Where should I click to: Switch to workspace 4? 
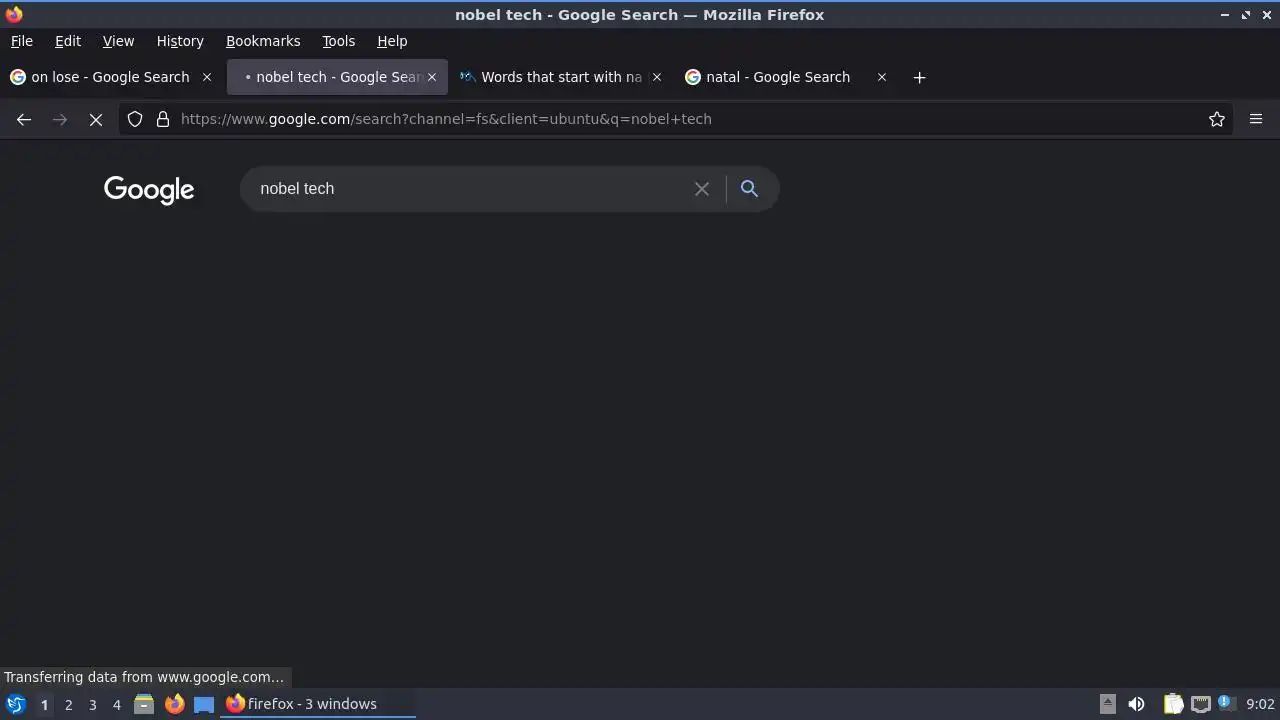(116, 705)
